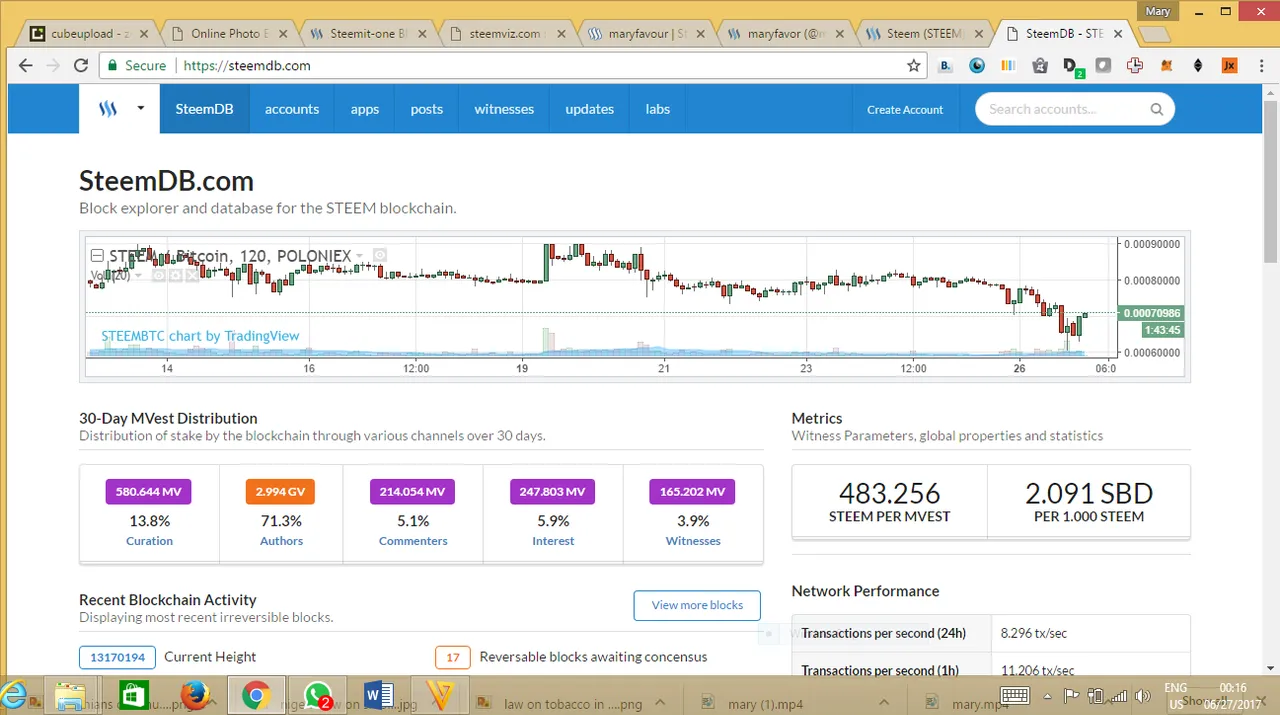Open the Authors link

click(x=281, y=541)
